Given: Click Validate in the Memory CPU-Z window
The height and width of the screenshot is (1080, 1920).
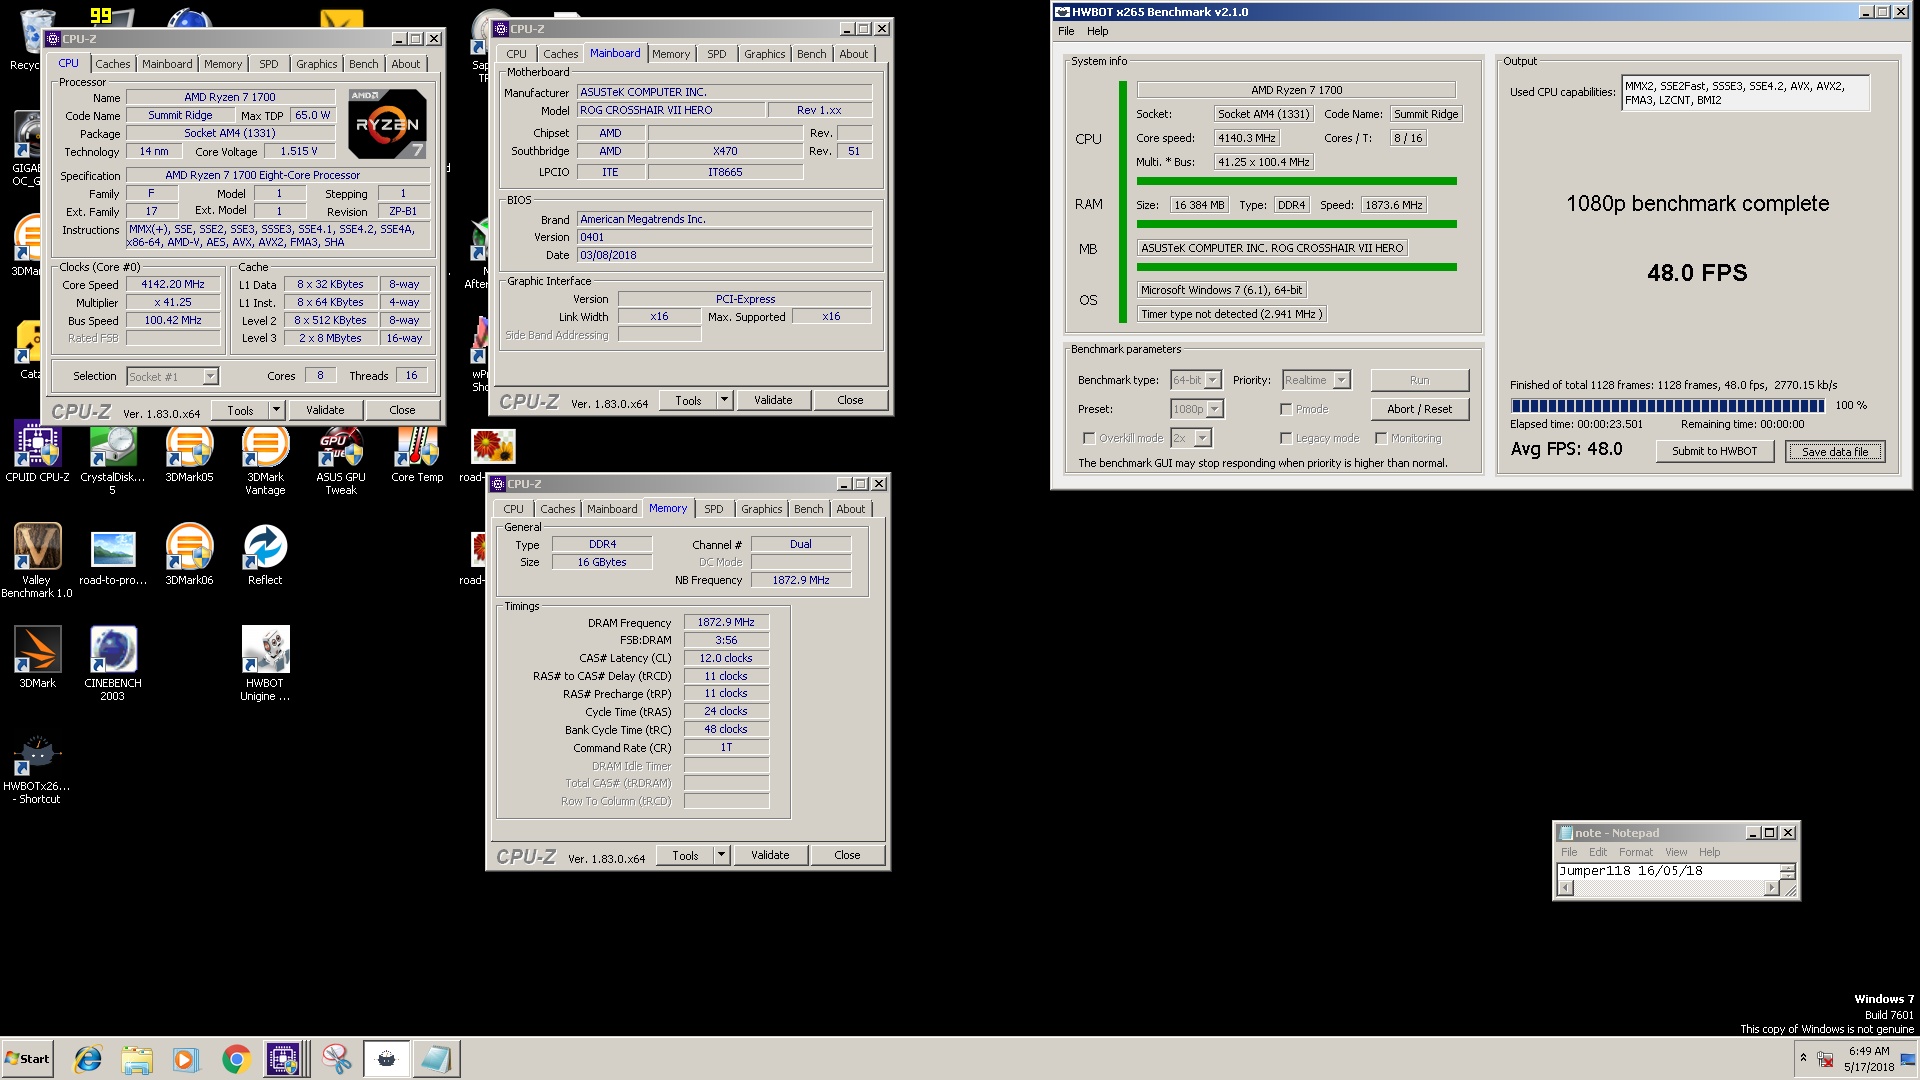Looking at the screenshot, I should tap(770, 855).
